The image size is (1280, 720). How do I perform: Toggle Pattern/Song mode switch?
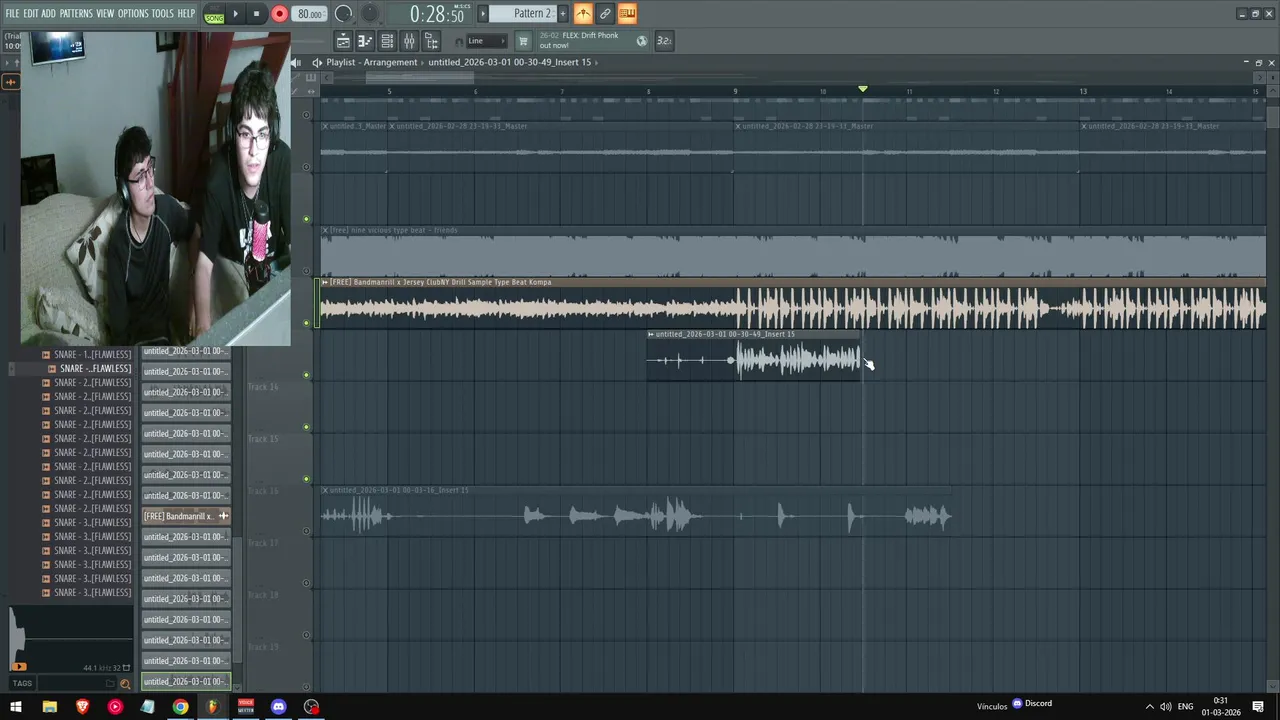point(214,14)
